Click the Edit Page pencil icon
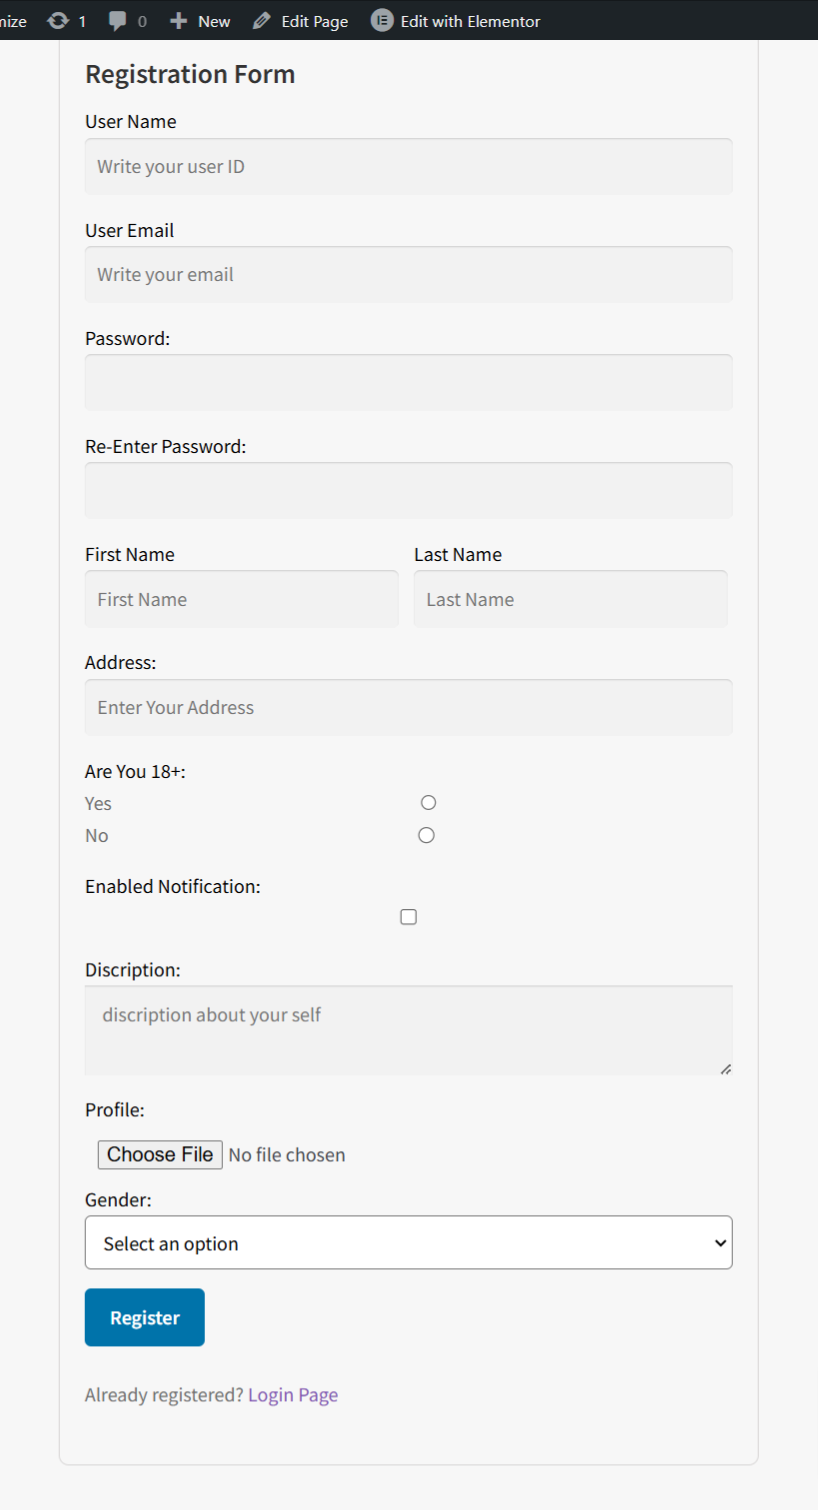 (x=262, y=21)
